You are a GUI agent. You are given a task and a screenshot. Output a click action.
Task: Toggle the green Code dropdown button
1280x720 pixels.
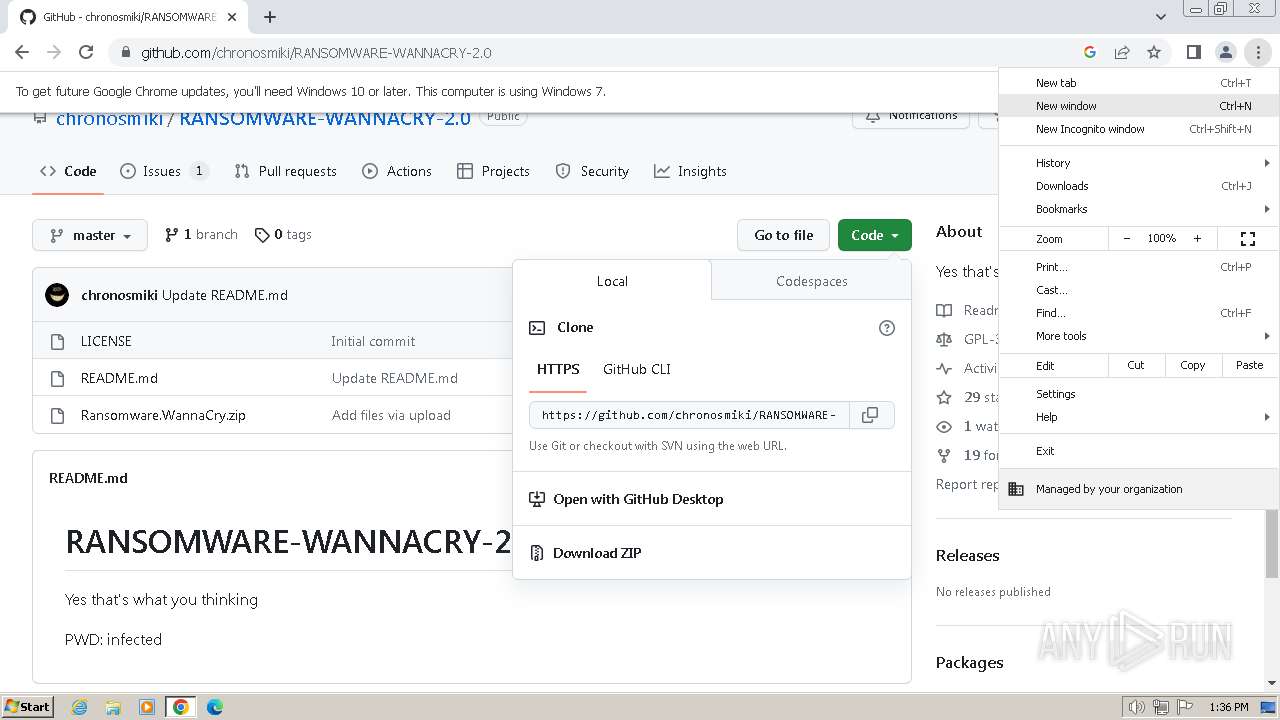pyautogui.click(x=875, y=235)
